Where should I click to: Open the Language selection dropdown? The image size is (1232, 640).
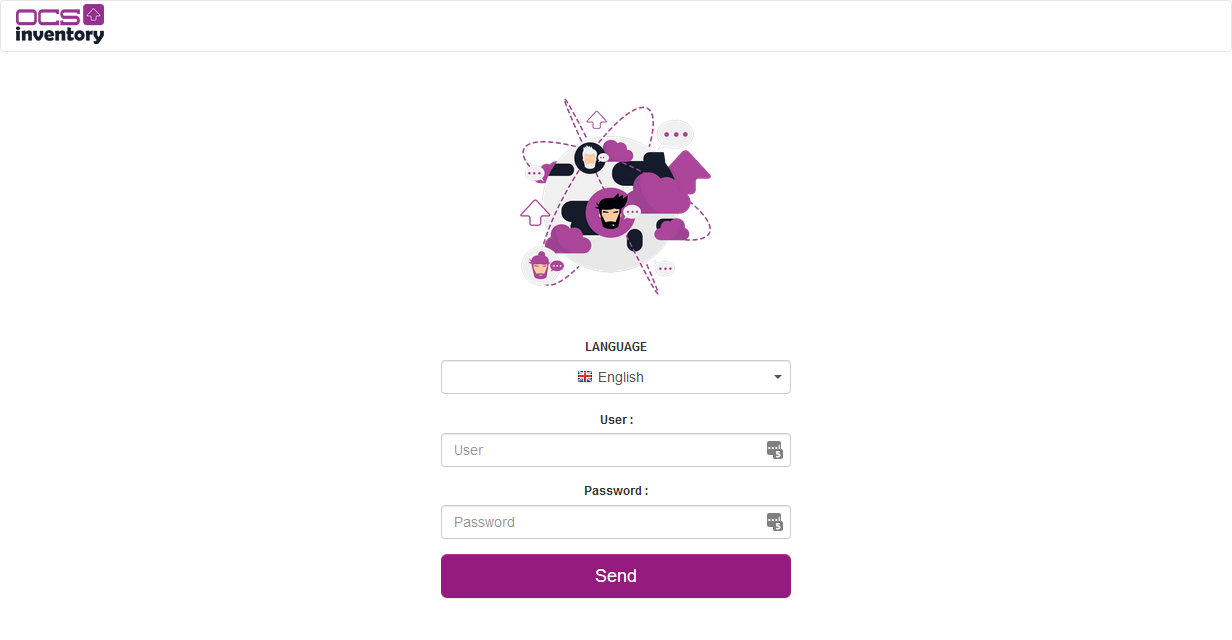[615, 377]
